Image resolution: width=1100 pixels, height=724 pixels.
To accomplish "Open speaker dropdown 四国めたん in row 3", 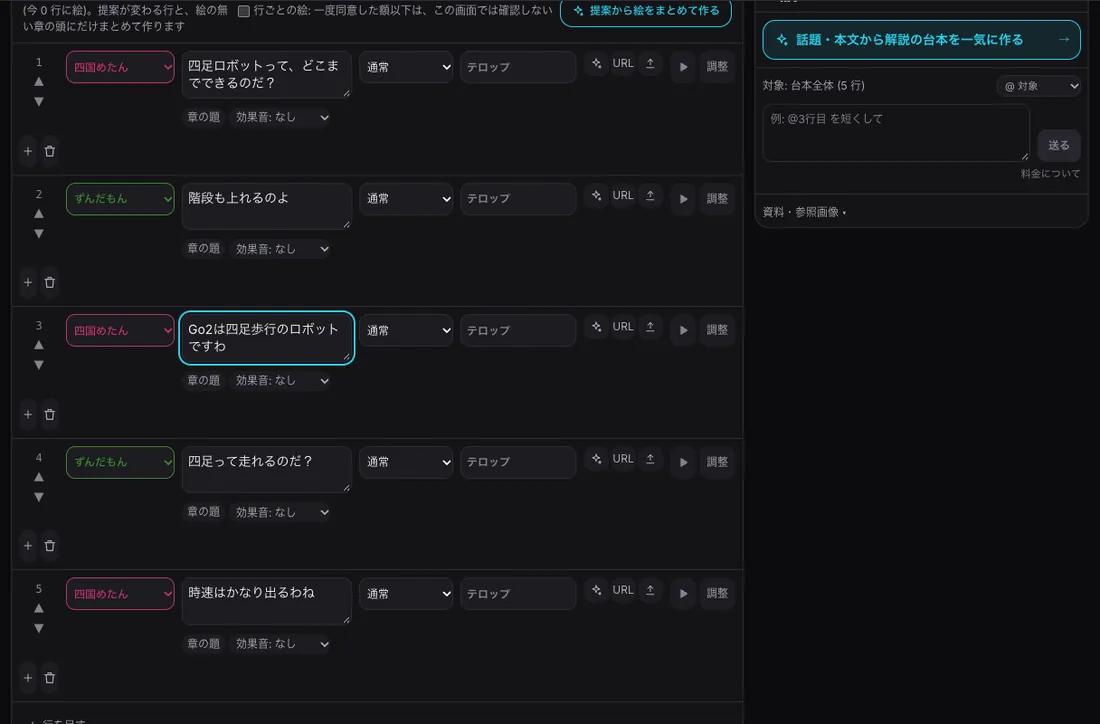I will coord(120,330).
